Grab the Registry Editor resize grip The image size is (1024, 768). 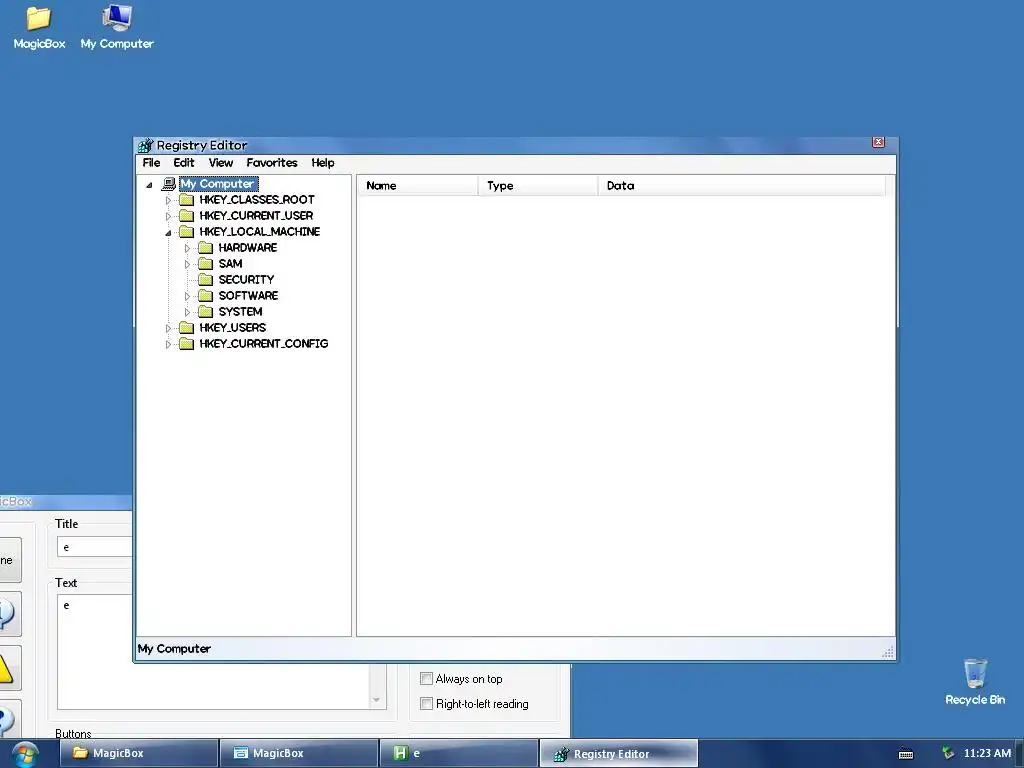(x=888, y=652)
